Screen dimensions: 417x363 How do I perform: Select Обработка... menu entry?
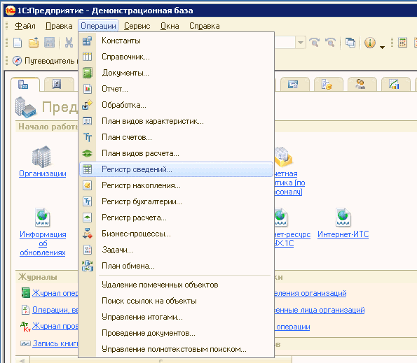tap(176, 105)
